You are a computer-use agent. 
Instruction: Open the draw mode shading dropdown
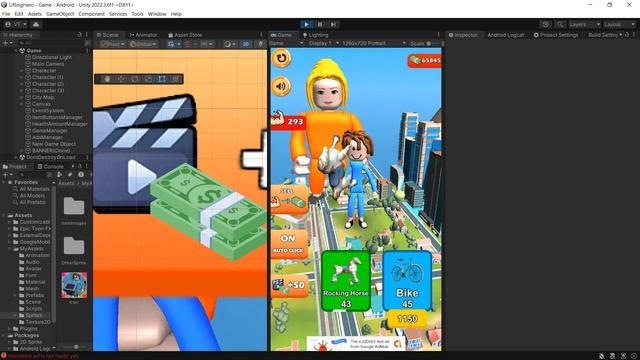pos(230,44)
